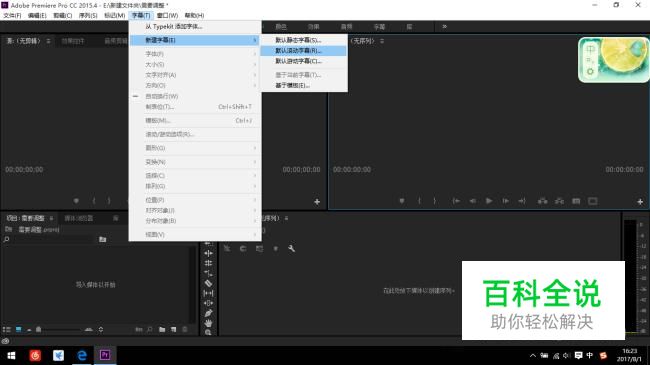
Task: Open Source panel 源:(无剪辑) panel menu
Action: click(49, 41)
